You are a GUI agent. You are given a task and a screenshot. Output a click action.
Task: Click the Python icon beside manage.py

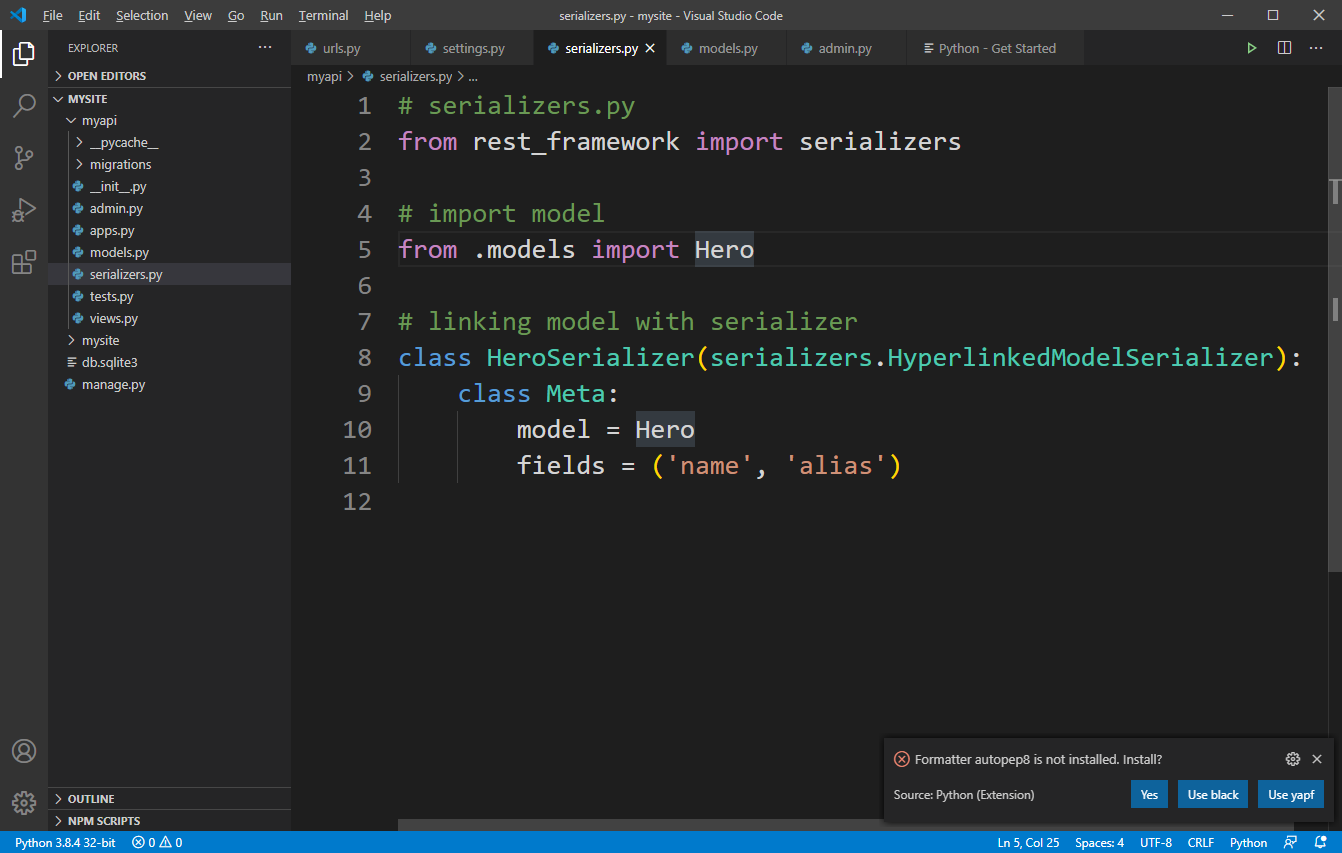(70, 384)
